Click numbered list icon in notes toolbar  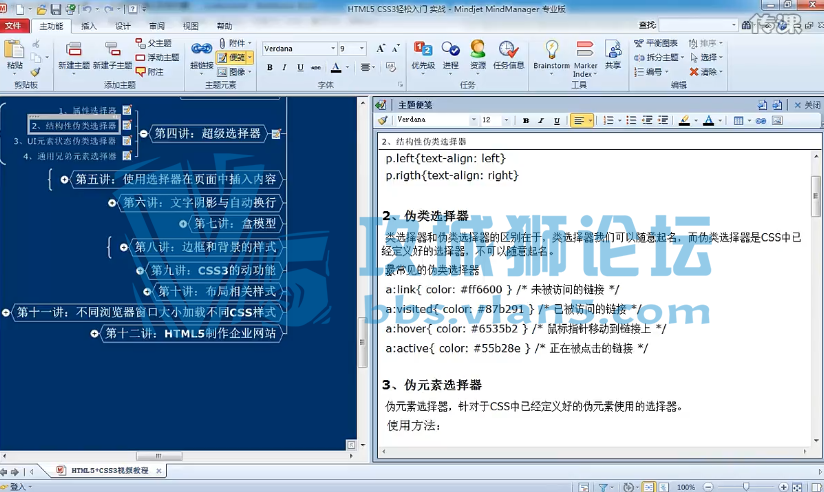tap(609, 120)
